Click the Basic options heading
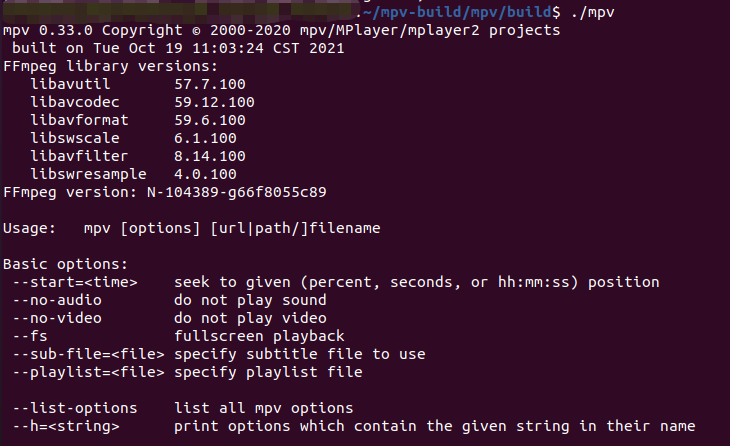The height and width of the screenshot is (446, 730). click(x=65, y=264)
